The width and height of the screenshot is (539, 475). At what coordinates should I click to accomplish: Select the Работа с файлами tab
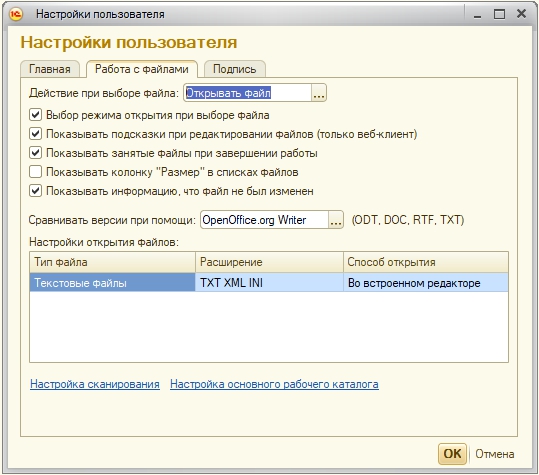(x=142, y=69)
